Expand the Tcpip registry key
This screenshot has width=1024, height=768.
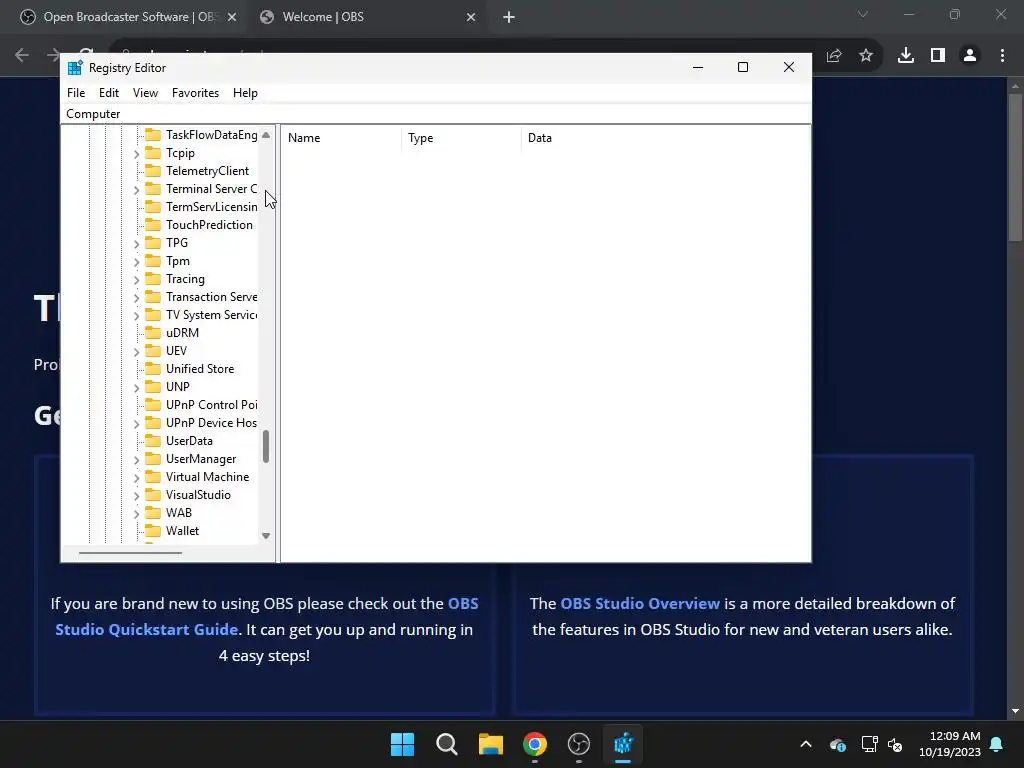point(136,153)
